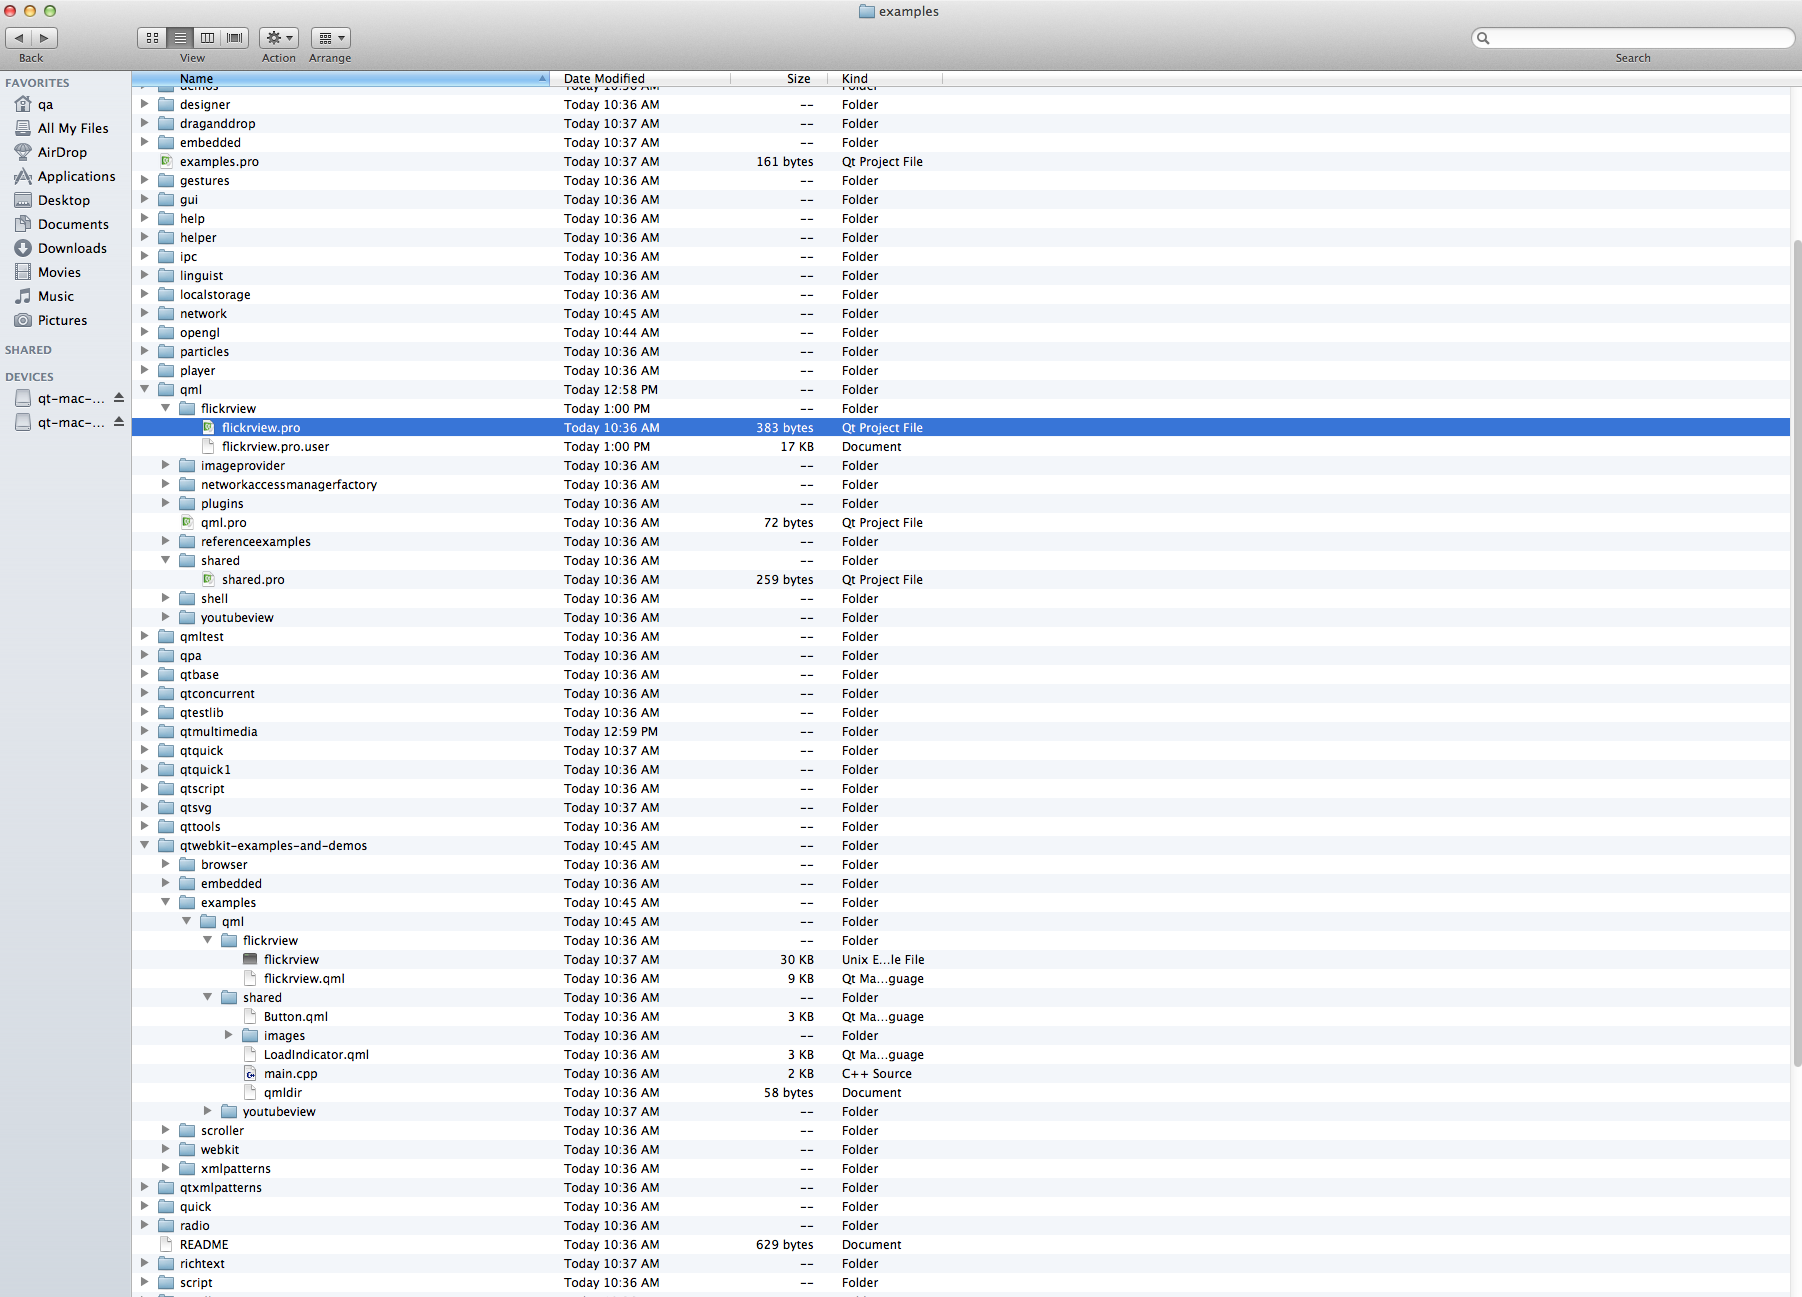Switch to Cover Flow view
Image resolution: width=1802 pixels, height=1297 pixels.
(235, 38)
